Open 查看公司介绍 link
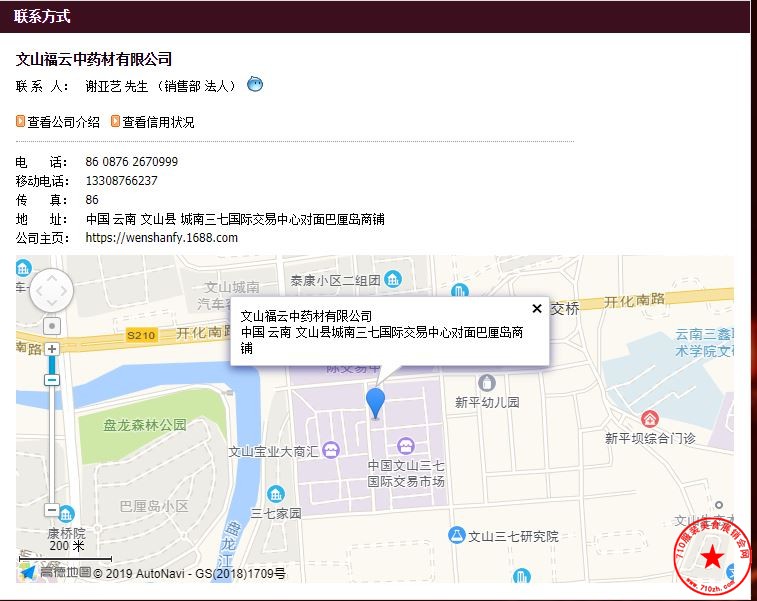 pos(63,122)
